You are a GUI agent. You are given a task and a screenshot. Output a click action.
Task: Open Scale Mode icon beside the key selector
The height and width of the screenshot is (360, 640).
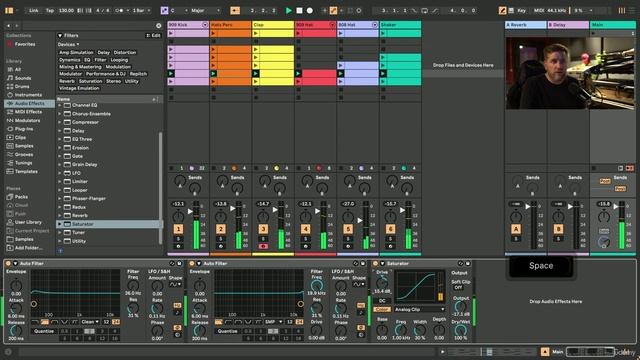tap(164, 11)
